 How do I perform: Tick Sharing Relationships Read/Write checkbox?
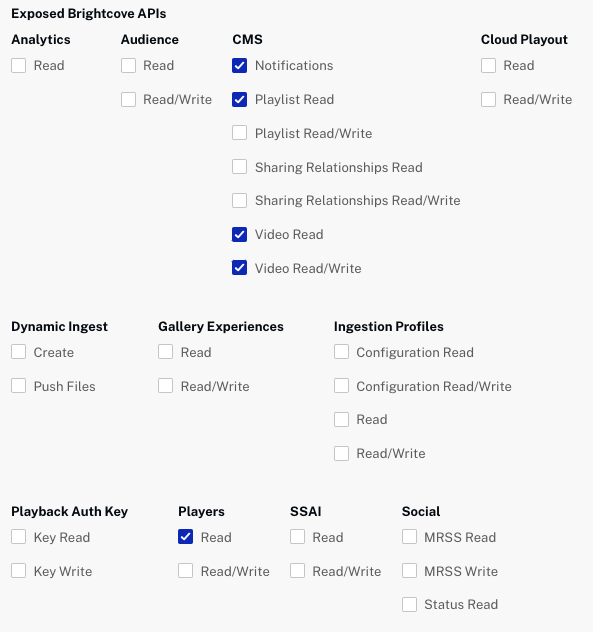pos(239,200)
